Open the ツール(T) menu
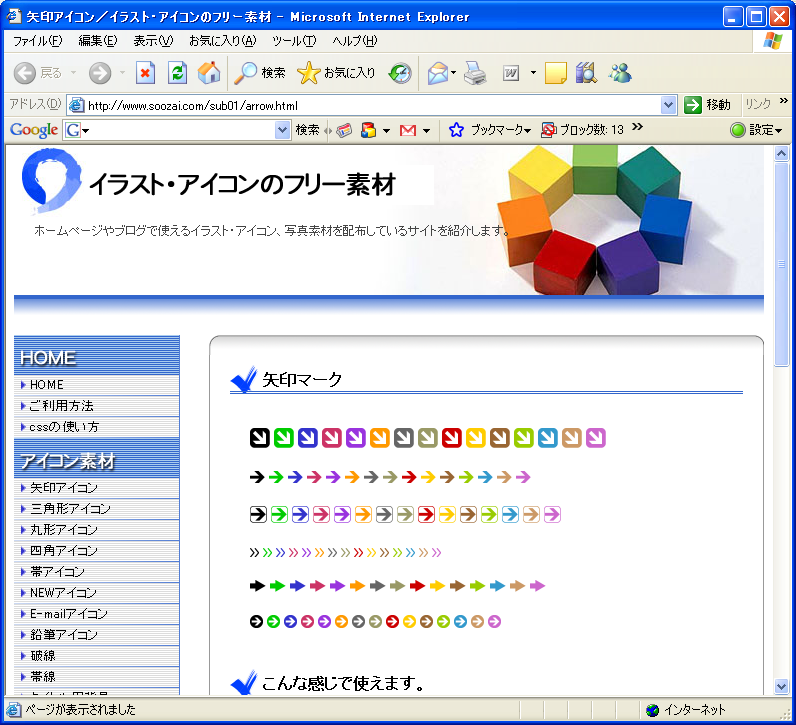This screenshot has width=796, height=725. (294, 41)
